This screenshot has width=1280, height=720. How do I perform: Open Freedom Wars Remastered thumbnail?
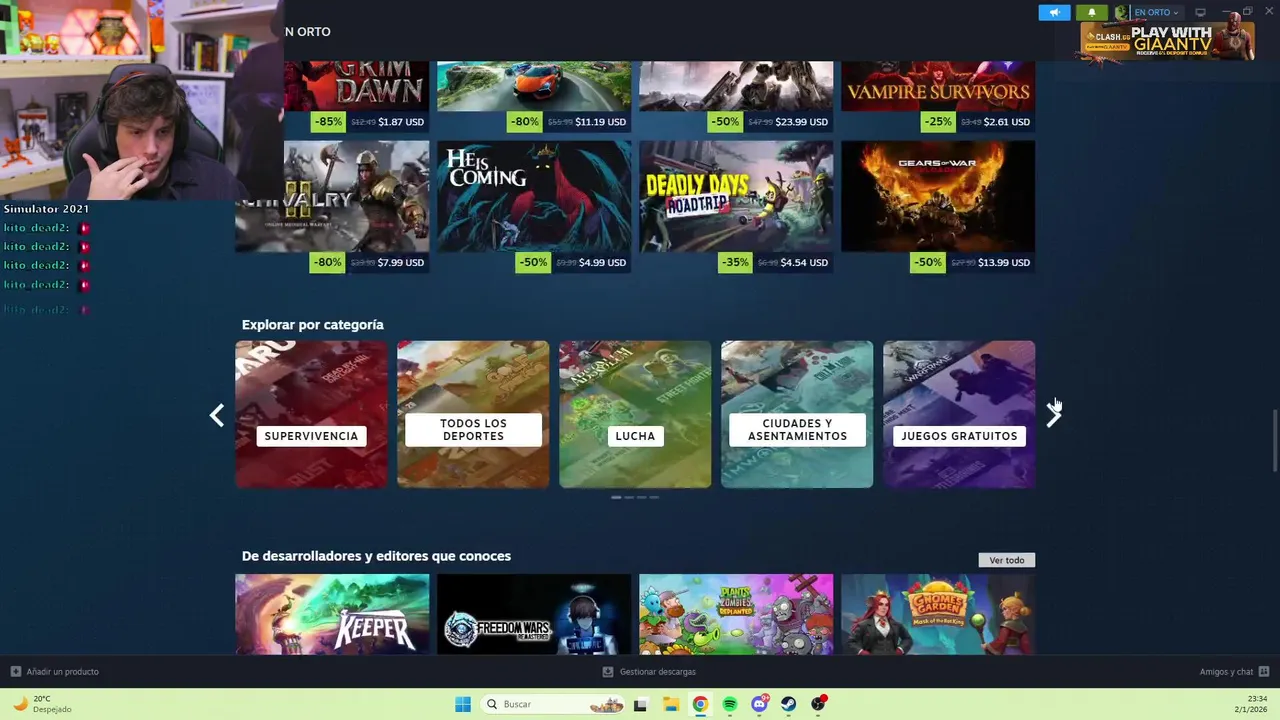click(x=534, y=614)
